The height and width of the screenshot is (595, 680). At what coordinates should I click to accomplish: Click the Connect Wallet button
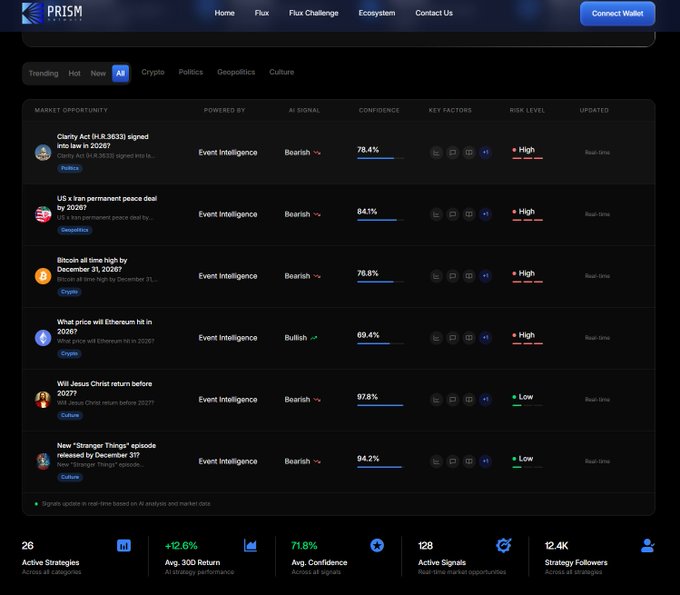click(617, 13)
